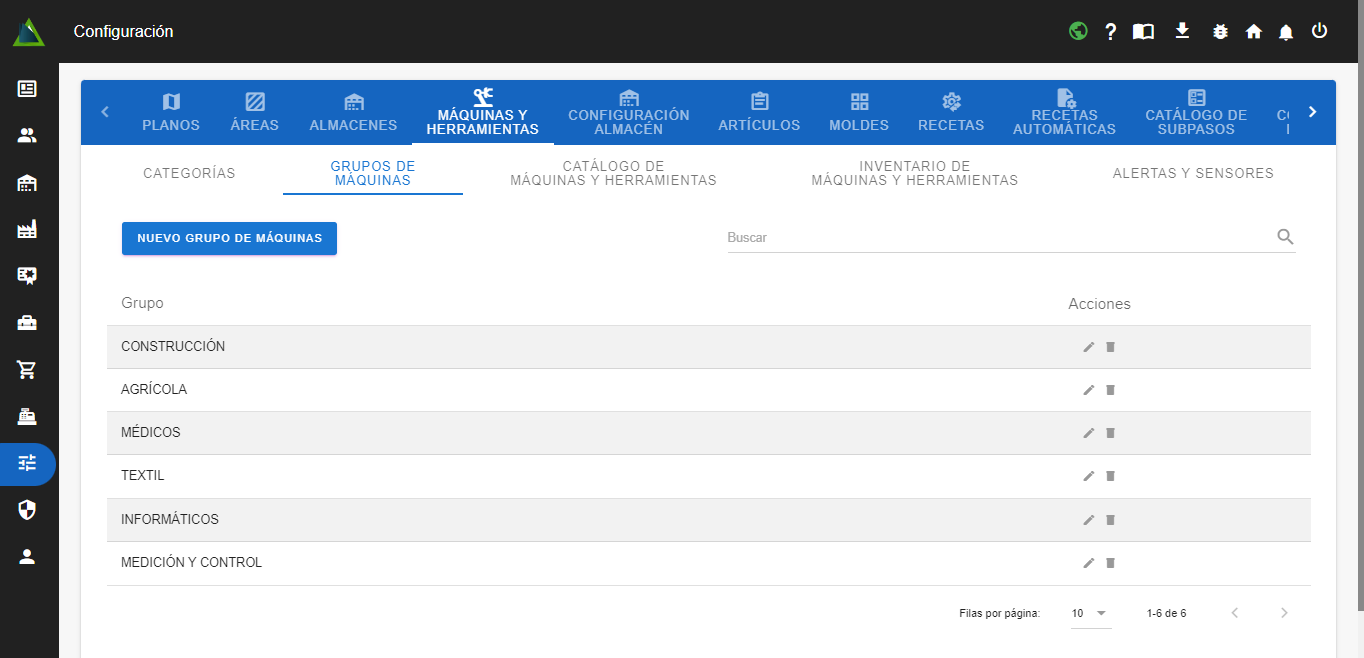Open the globe language icon in header
This screenshot has width=1364, height=658.
pos(1078,31)
